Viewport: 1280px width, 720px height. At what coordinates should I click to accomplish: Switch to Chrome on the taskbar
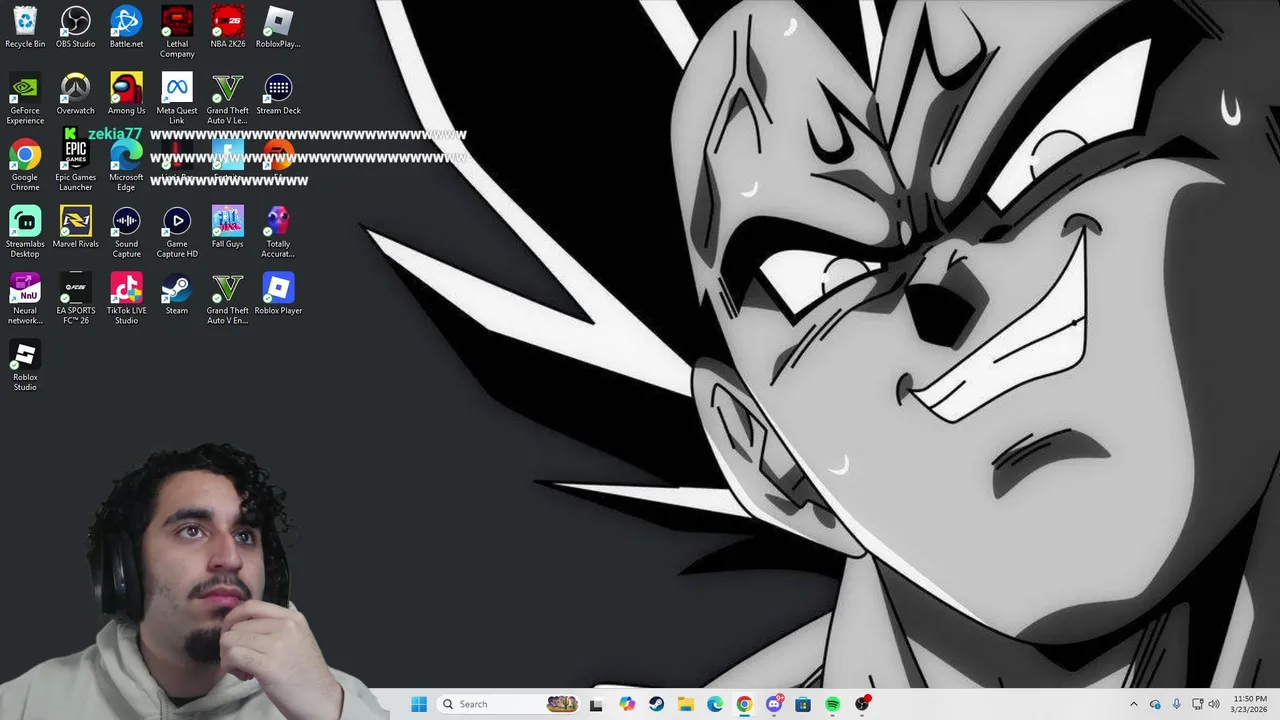coord(744,704)
